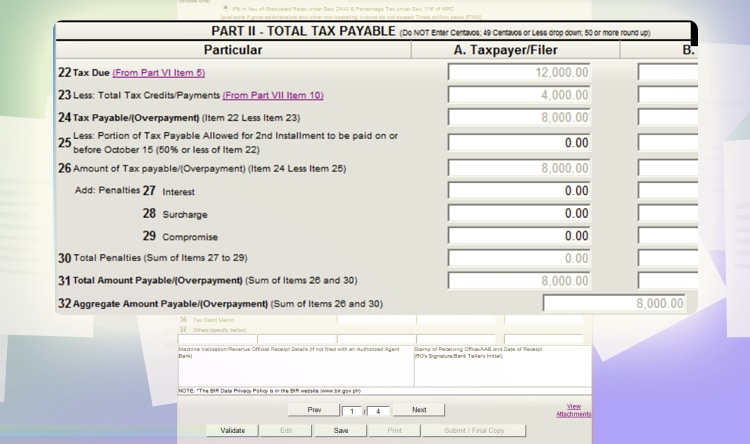Click the View Attachments link

pos(573,410)
